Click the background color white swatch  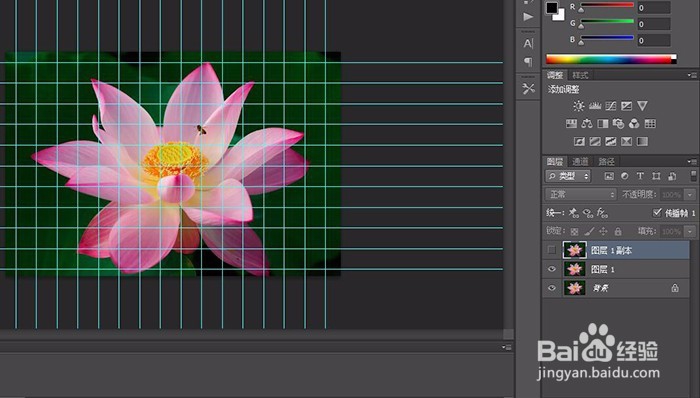[560, 16]
